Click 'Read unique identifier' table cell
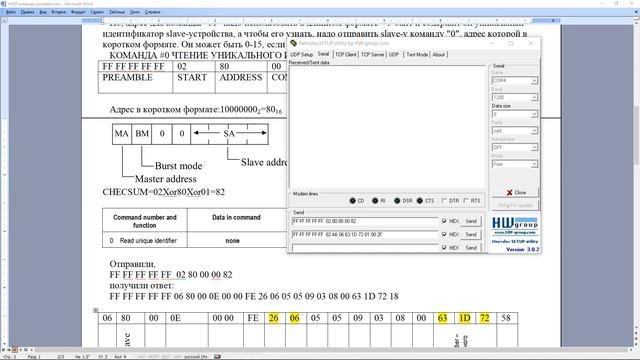This screenshot has width=640, height=360. (144, 240)
